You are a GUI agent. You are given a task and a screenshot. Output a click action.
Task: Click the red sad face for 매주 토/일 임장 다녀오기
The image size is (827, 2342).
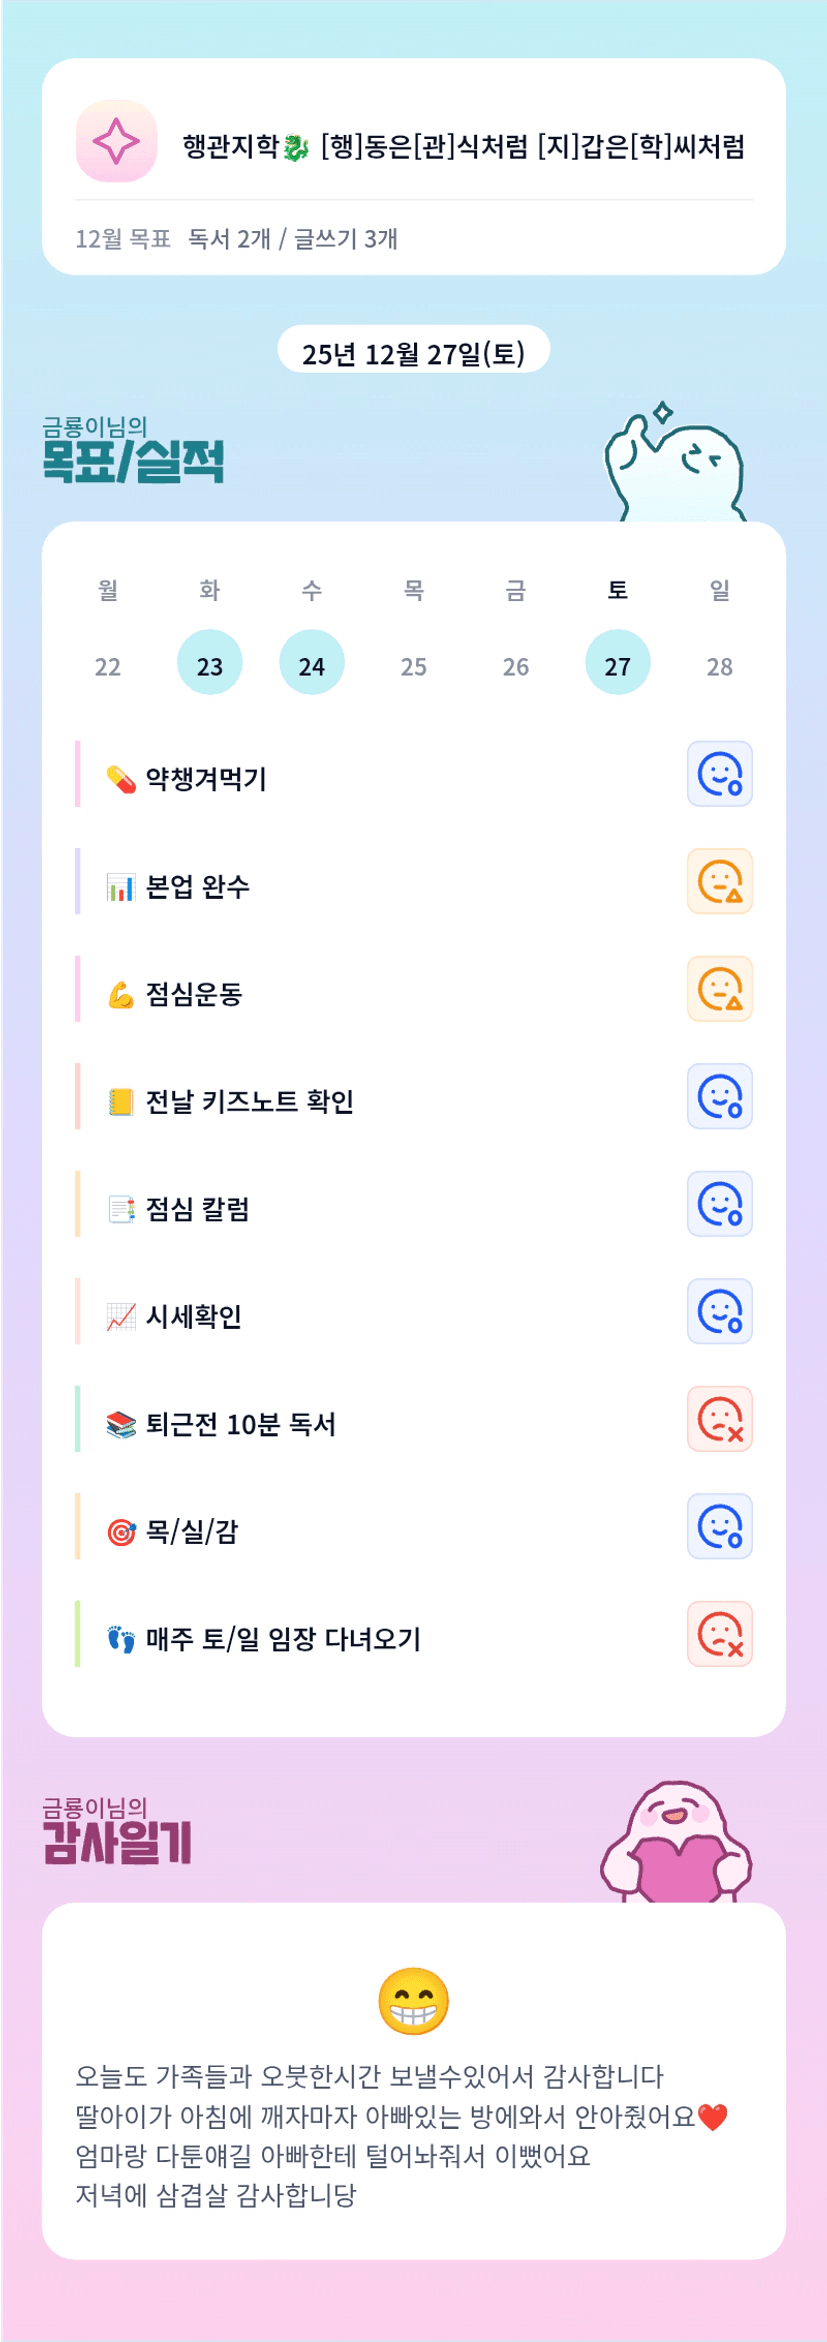pyautogui.click(x=719, y=1634)
